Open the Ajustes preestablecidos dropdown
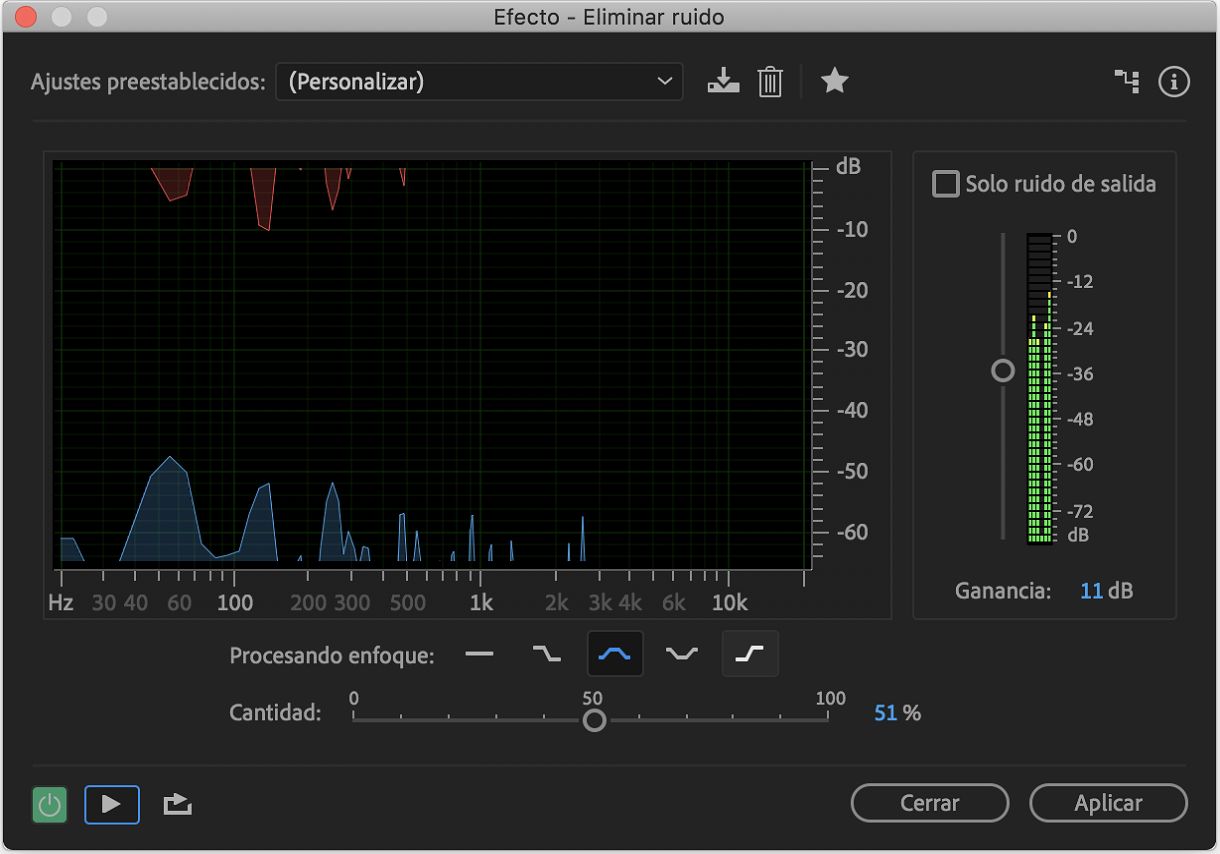Viewport: 1220px width, 854px height. coord(663,81)
